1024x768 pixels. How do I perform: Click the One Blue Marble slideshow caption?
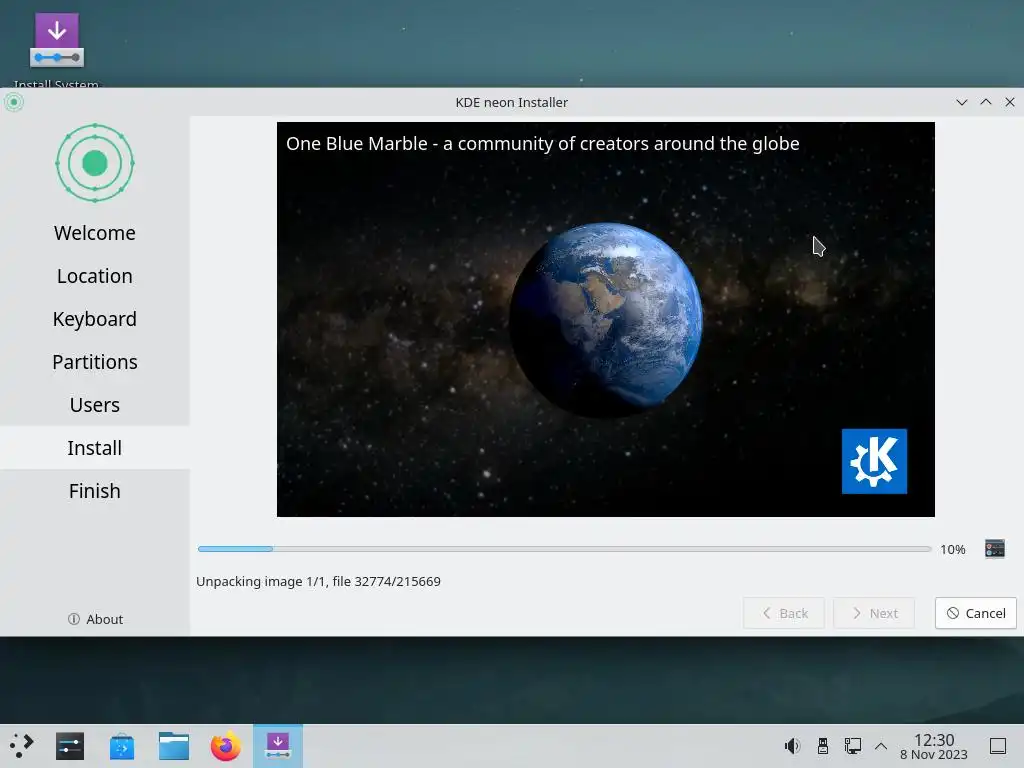[x=543, y=144]
